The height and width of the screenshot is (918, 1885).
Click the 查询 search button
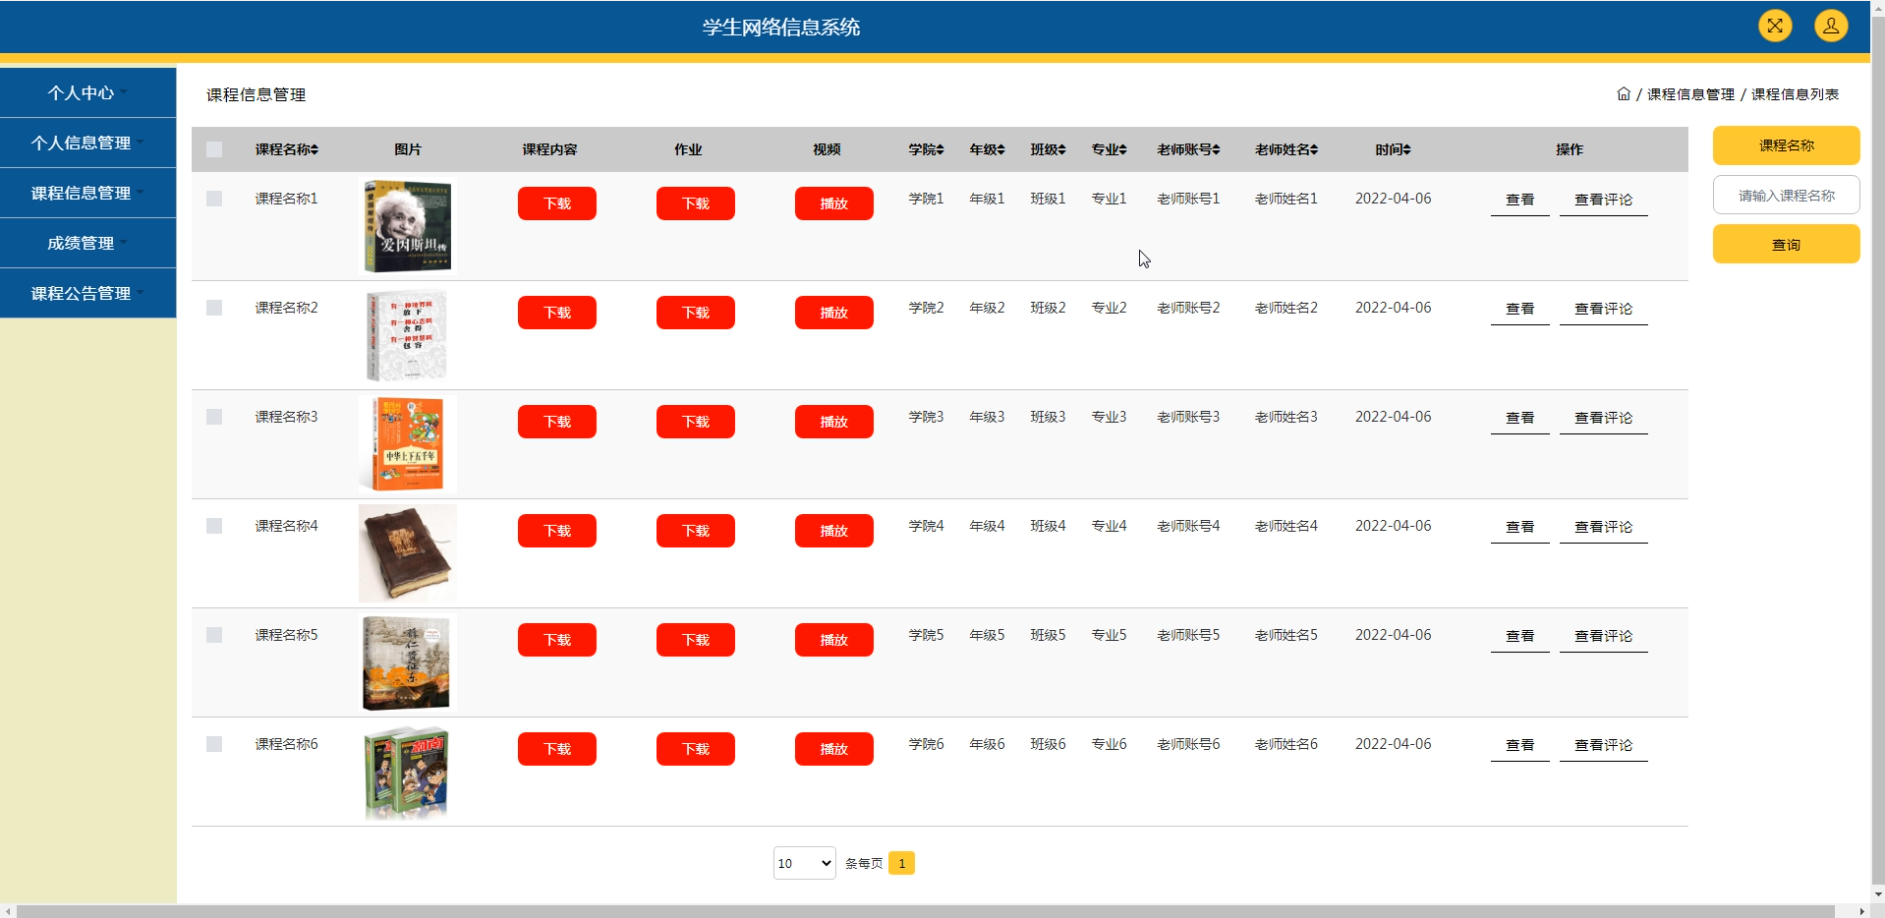point(1786,244)
